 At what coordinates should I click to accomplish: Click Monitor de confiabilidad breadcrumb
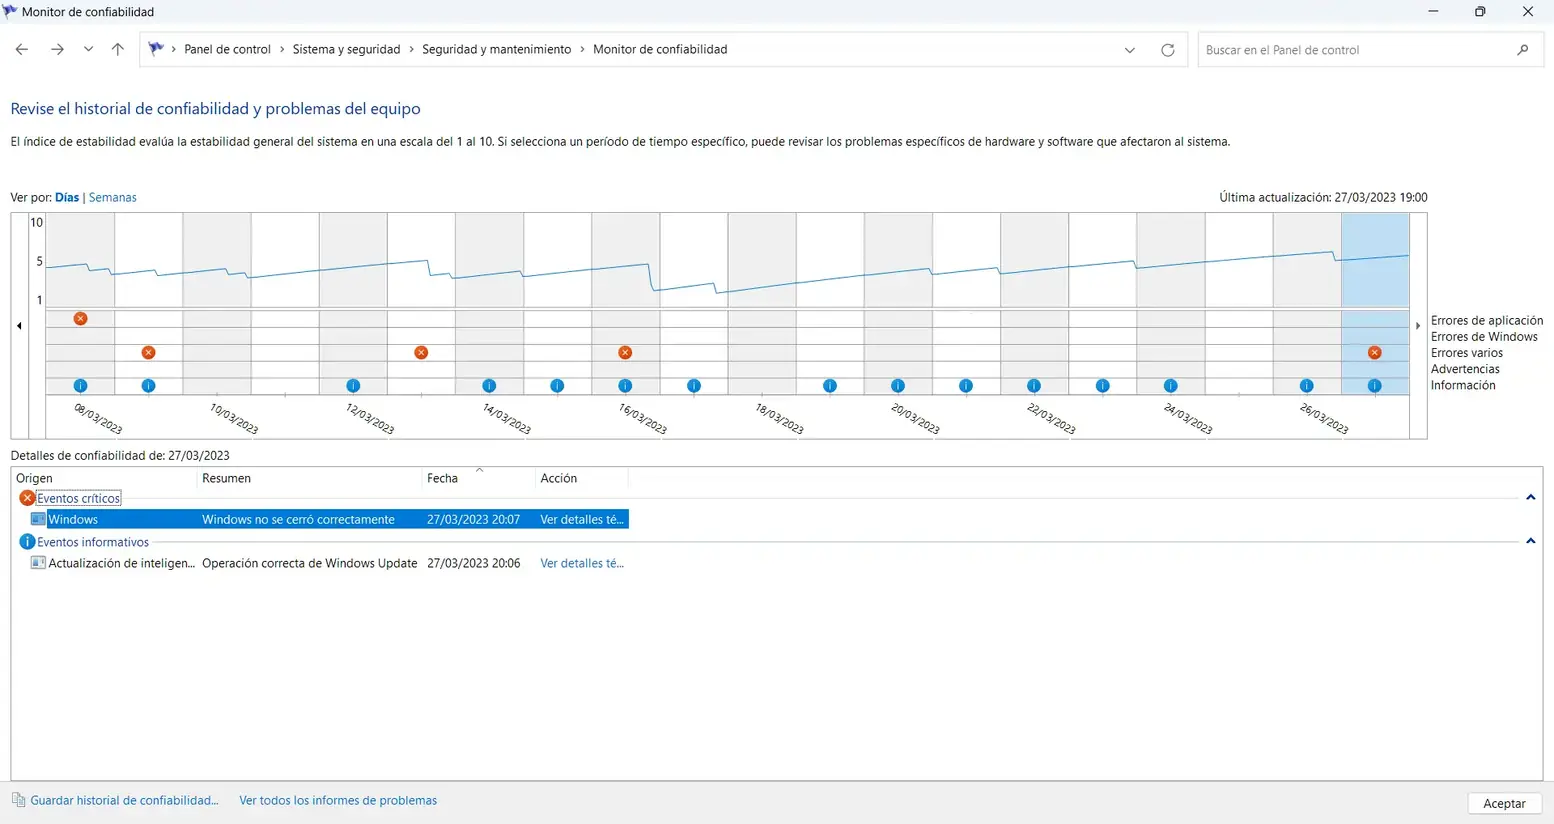[x=660, y=49]
